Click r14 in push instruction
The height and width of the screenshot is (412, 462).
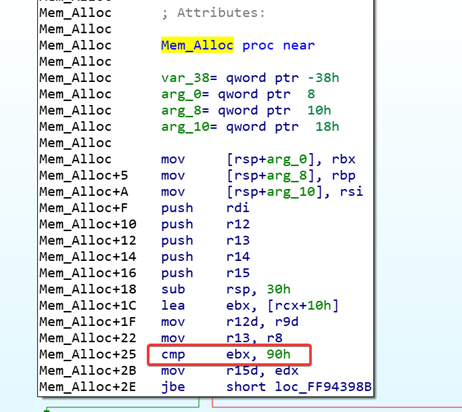(x=238, y=257)
